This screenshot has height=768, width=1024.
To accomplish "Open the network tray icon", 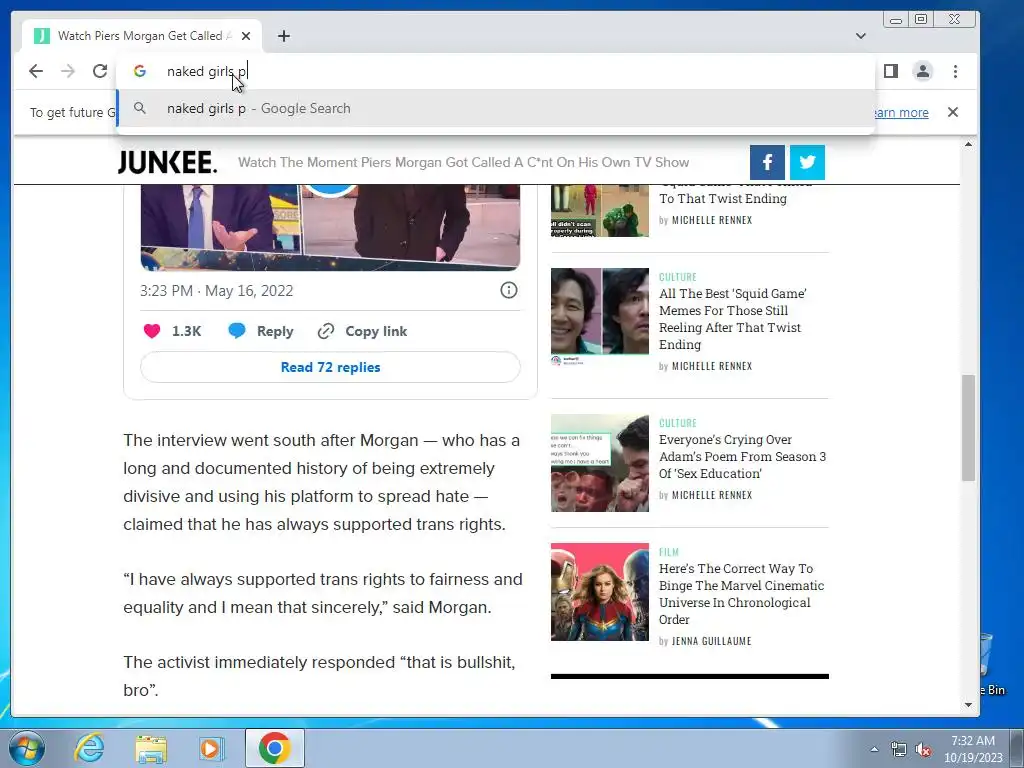I will [x=899, y=750].
